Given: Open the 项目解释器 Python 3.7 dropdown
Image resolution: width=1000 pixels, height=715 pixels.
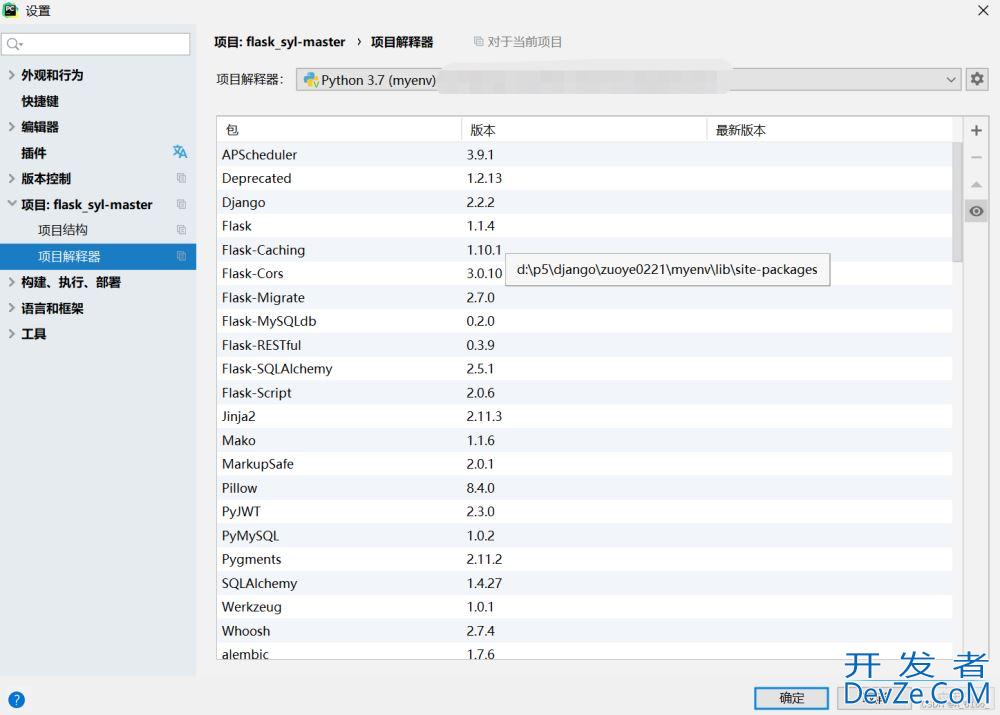Looking at the screenshot, I should (x=628, y=80).
